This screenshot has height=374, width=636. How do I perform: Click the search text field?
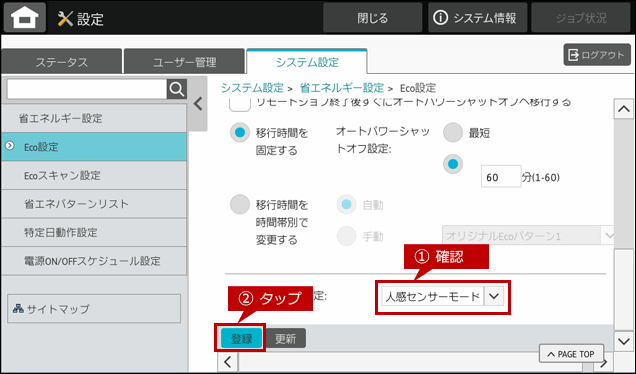[x=87, y=89]
